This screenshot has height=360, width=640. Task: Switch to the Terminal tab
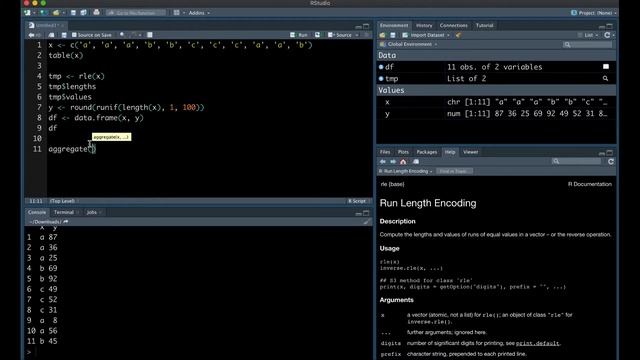(64, 212)
